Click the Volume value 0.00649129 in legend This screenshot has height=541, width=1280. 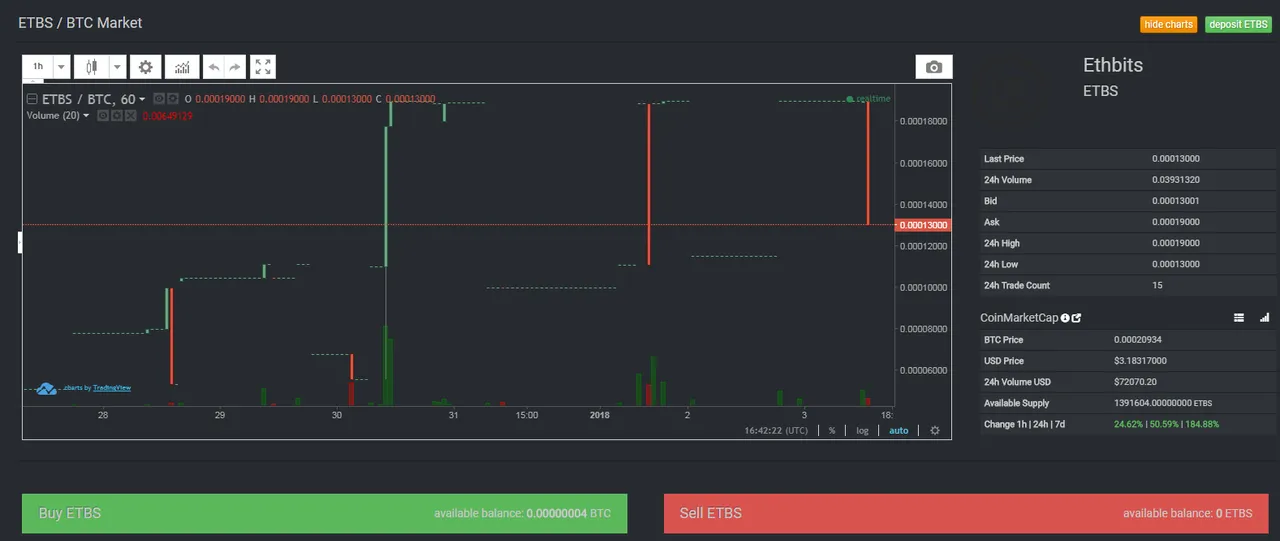[x=168, y=116]
